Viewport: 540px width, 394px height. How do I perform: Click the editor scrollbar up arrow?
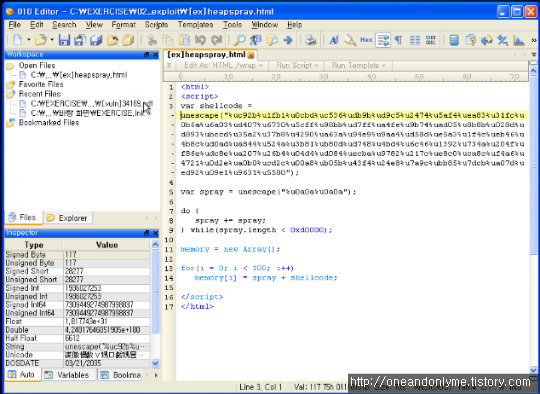click(x=534, y=71)
